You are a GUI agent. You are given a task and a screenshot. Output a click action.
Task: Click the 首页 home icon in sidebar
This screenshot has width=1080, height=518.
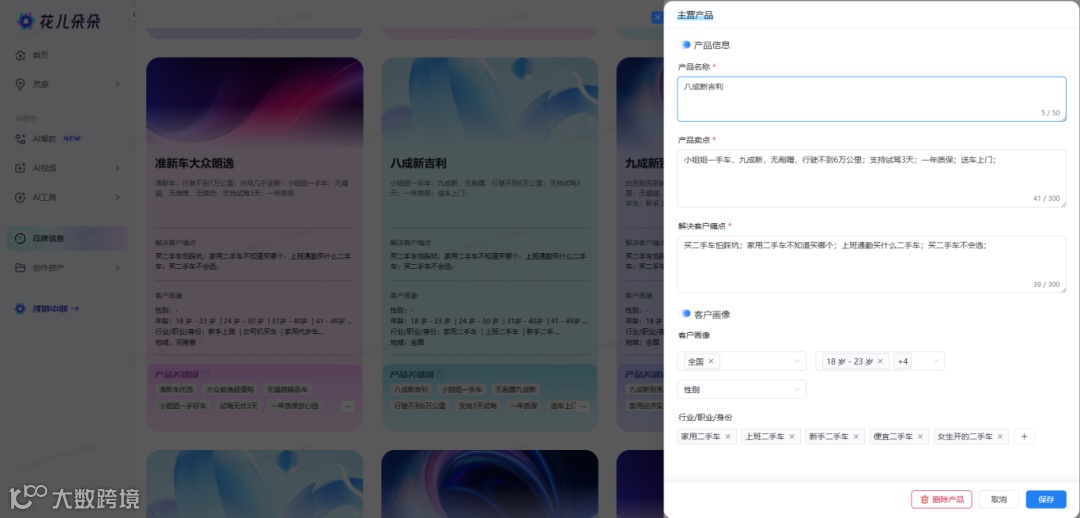coord(21,55)
